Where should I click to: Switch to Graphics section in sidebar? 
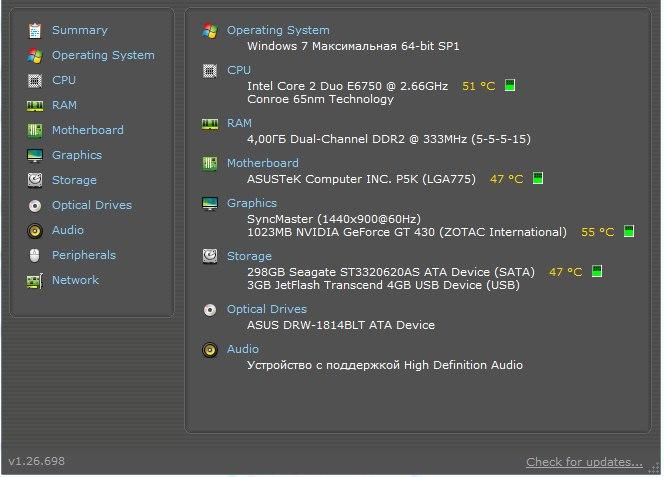77,155
